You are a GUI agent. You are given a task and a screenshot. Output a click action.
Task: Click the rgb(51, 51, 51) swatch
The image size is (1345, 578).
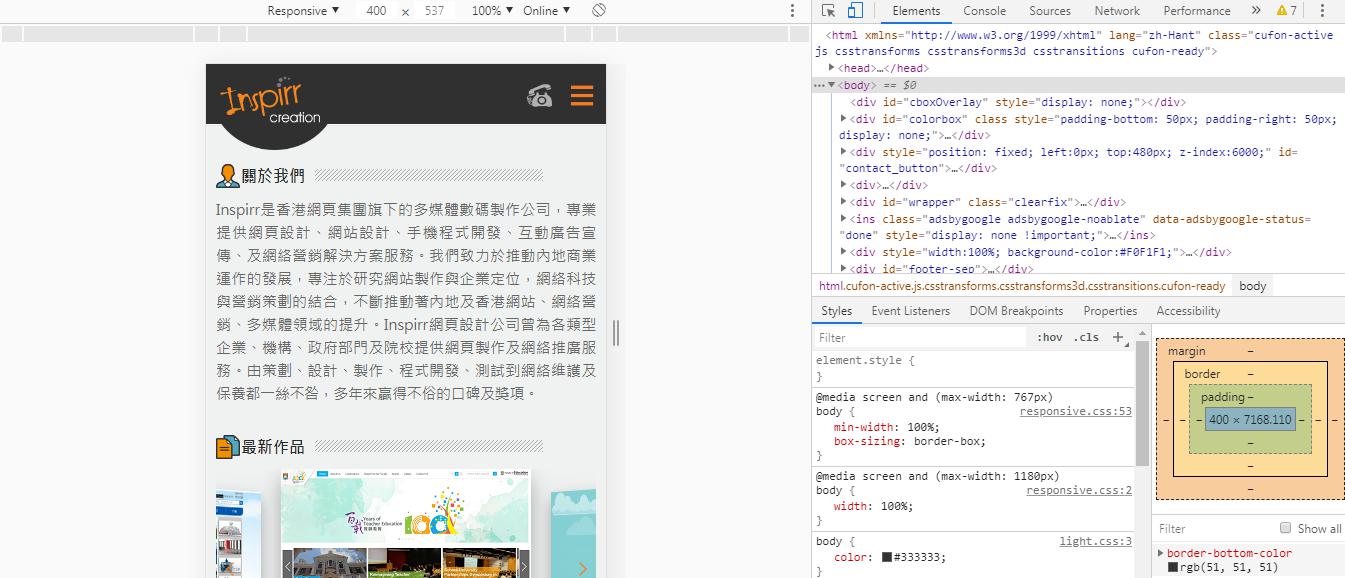click(x=1173, y=567)
